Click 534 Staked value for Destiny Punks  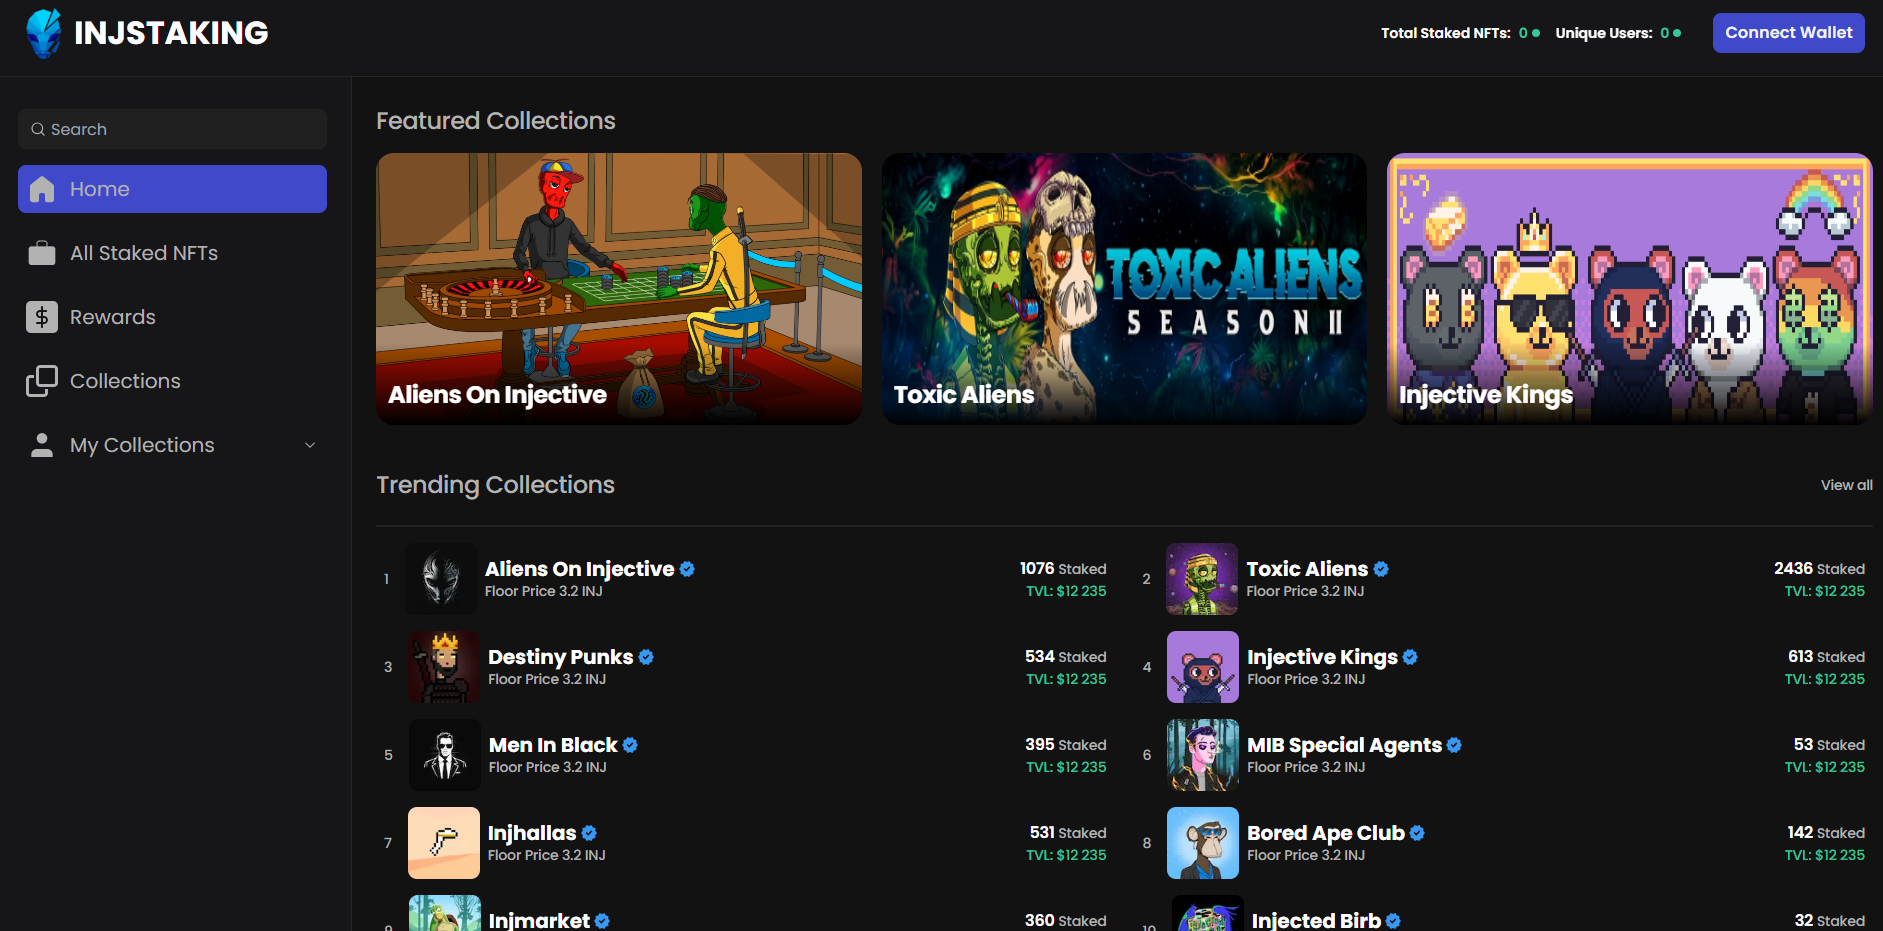point(1065,657)
